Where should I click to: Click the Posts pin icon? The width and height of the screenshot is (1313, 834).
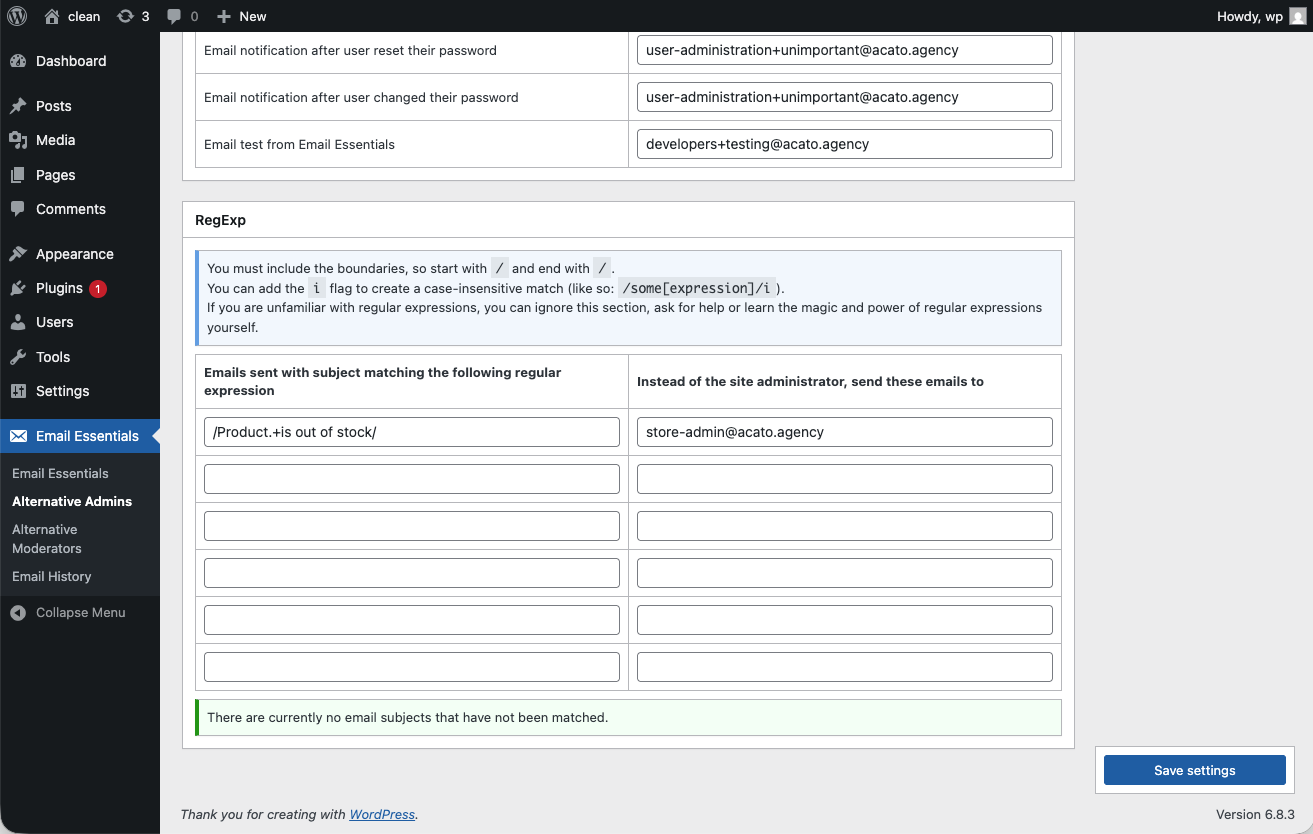coord(18,106)
